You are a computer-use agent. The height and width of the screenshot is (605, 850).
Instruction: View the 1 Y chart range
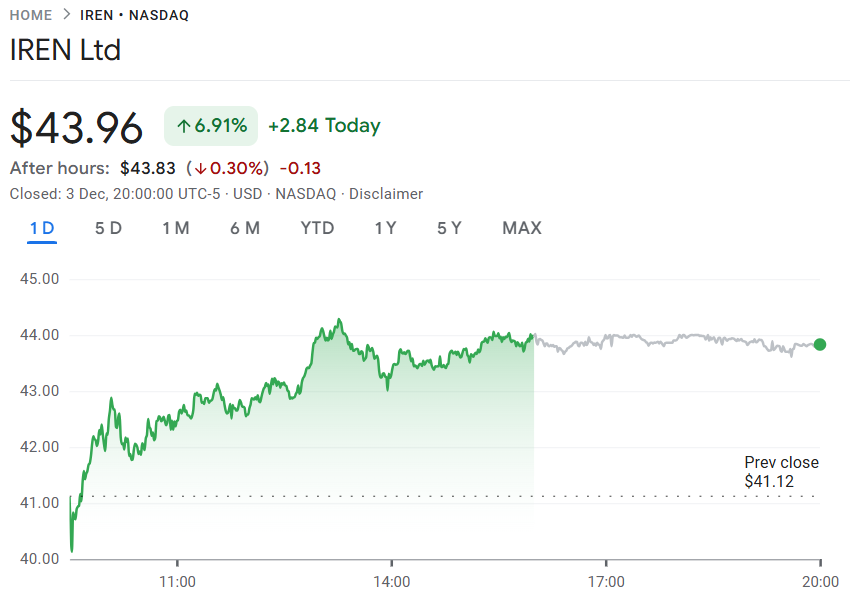(x=385, y=228)
